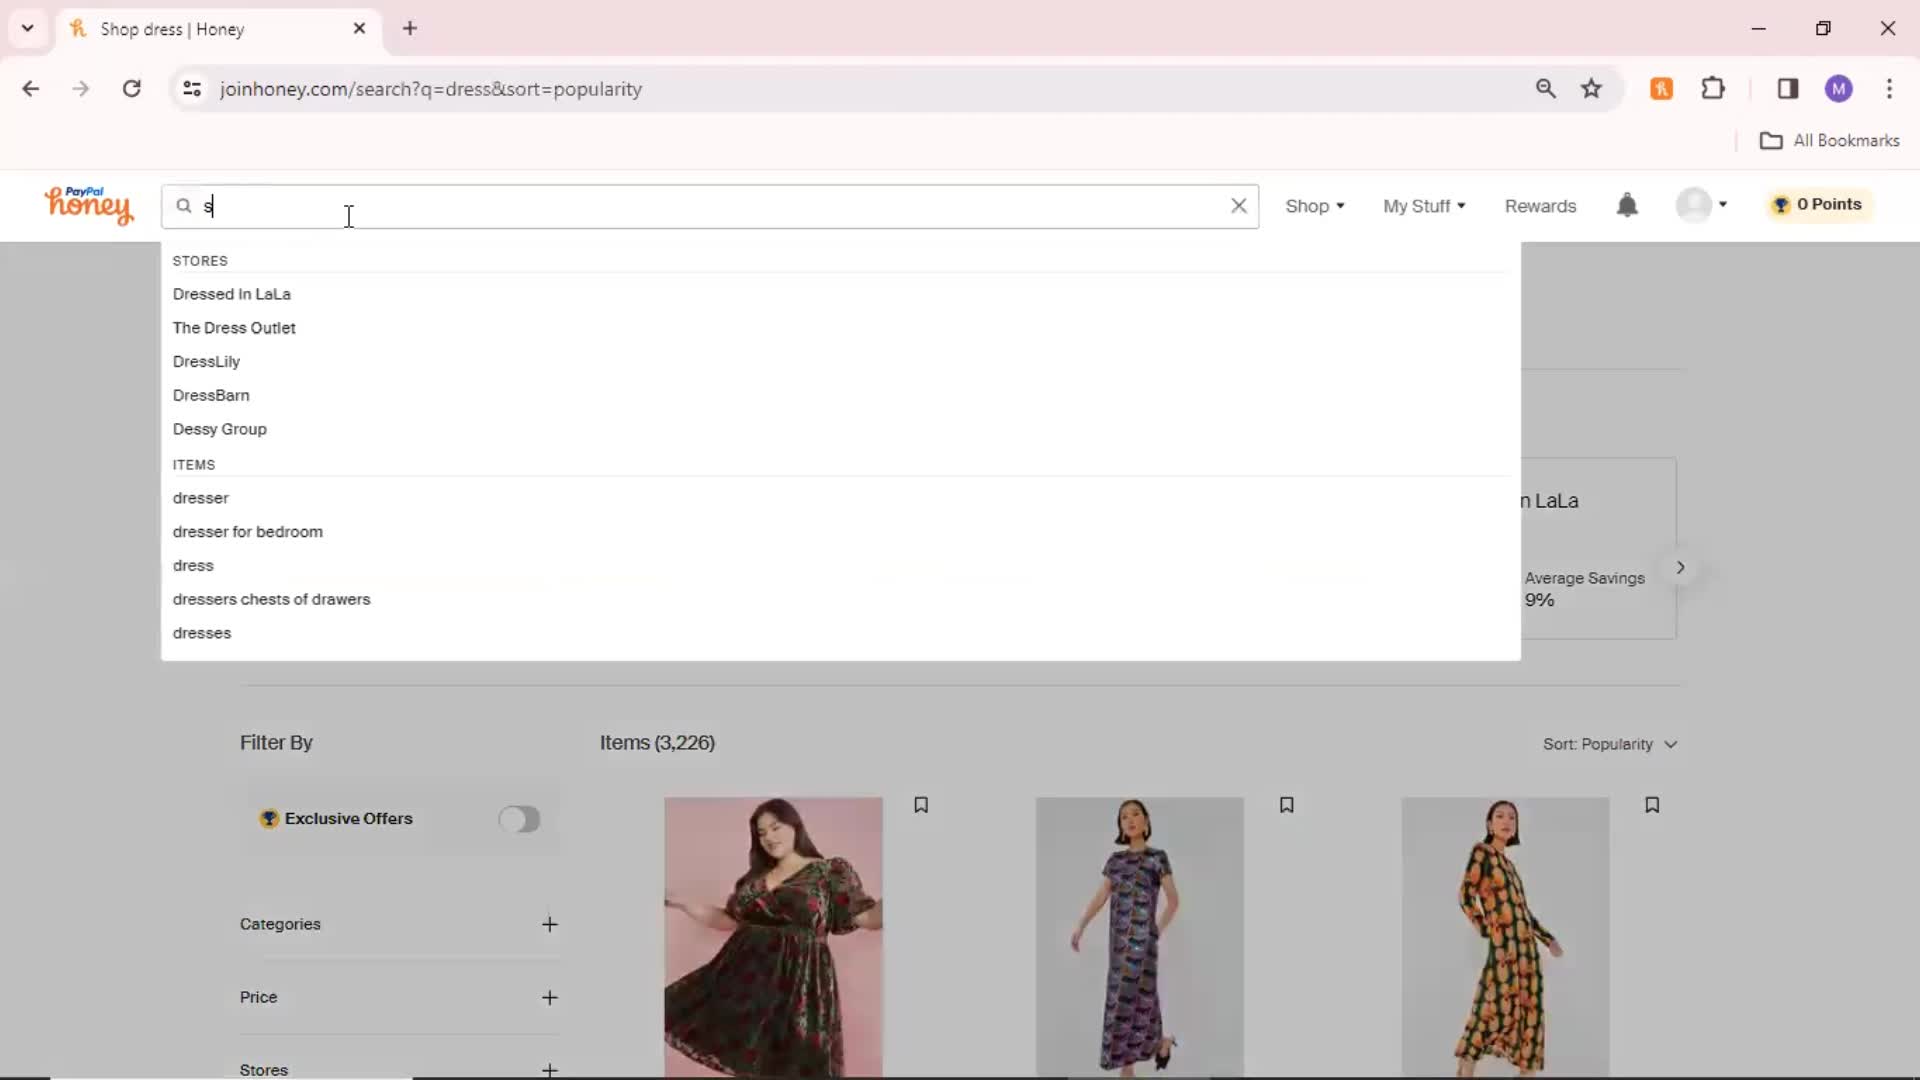This screenshot has height=1080, width=1920.
Task: Click the search magnifier icon in Honey search box
Action: (184, 206)
